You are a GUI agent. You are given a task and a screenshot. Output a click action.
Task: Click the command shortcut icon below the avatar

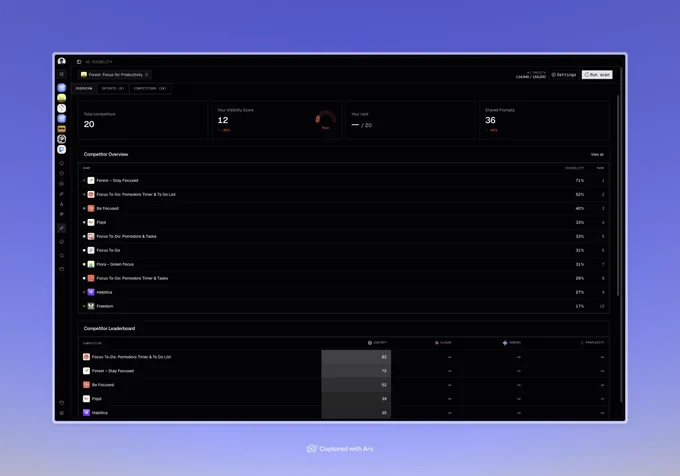coord(62,74)
